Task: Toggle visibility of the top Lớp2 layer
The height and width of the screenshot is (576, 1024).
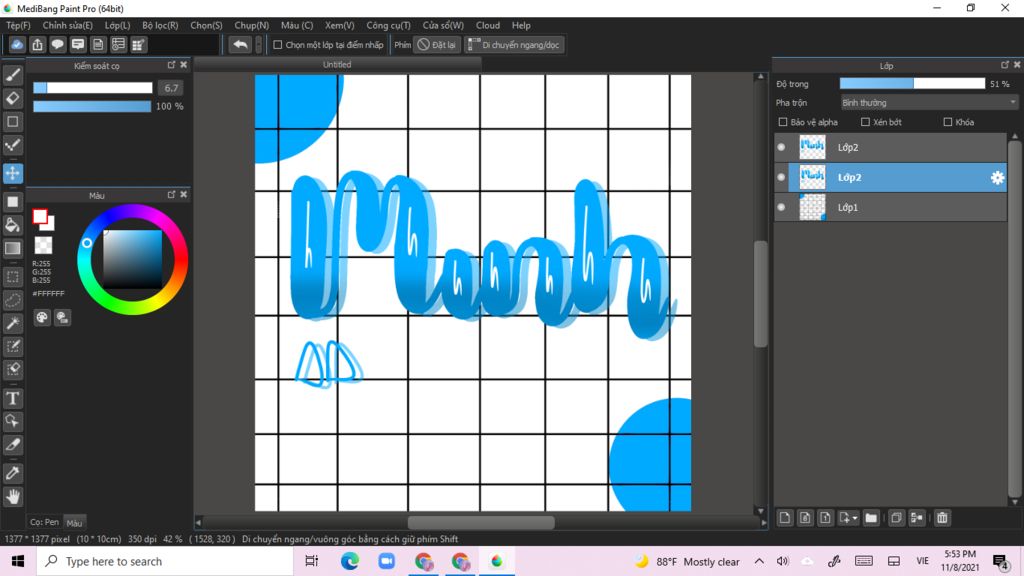Action: pyautogui.click(x=781, y=147)
